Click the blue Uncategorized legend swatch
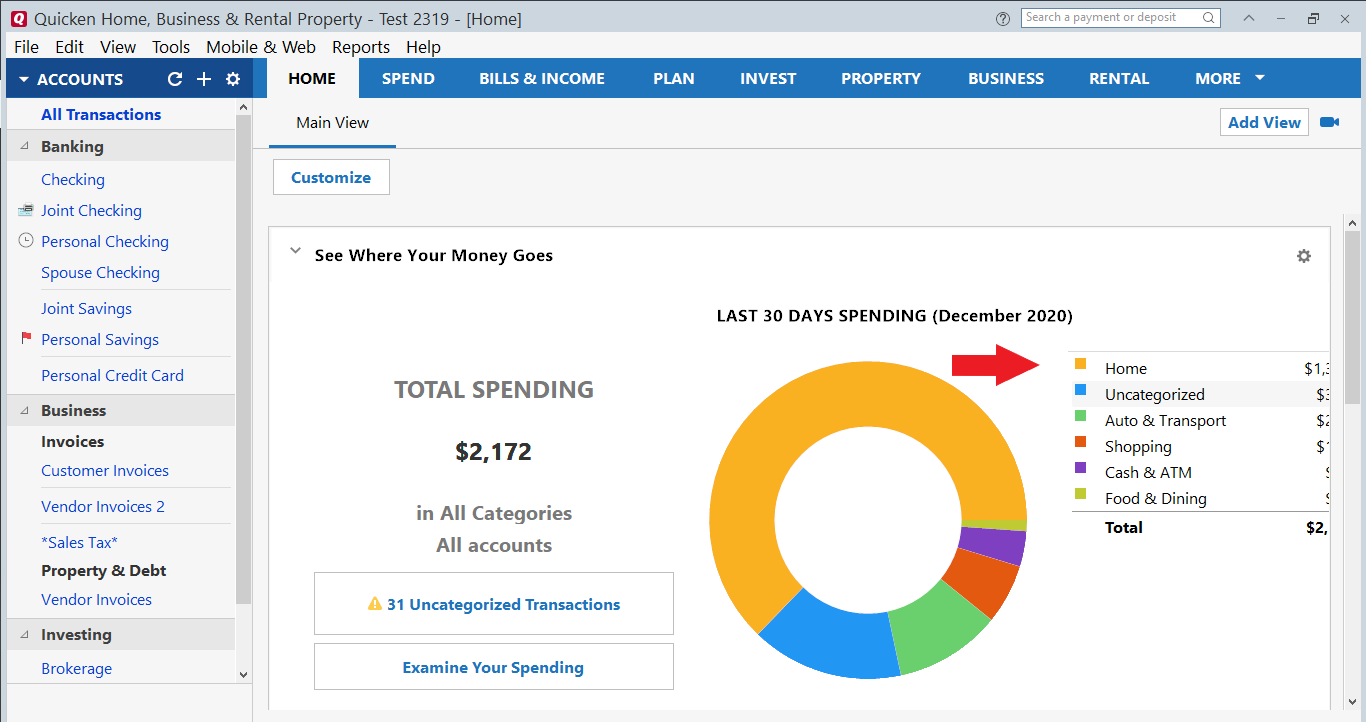This screenshot has width=1366, height=722. 1080,390
